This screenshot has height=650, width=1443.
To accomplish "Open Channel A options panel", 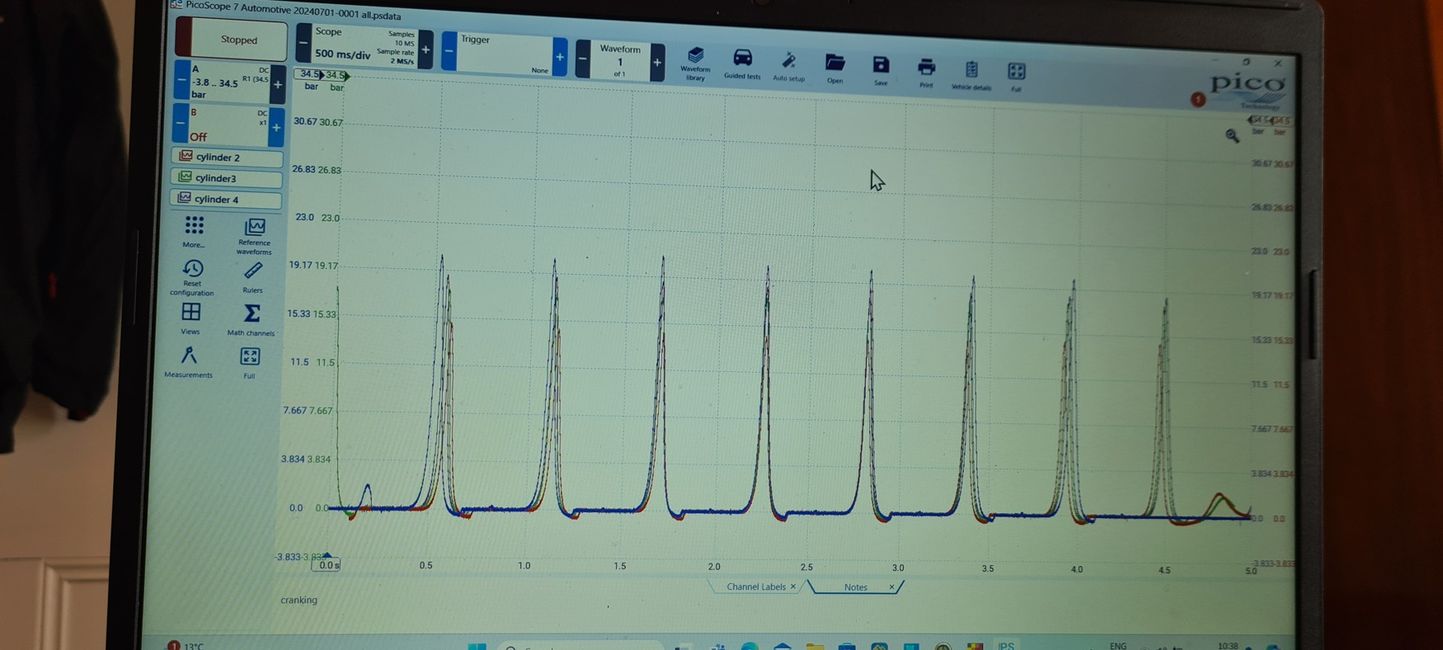I will 229,82.
